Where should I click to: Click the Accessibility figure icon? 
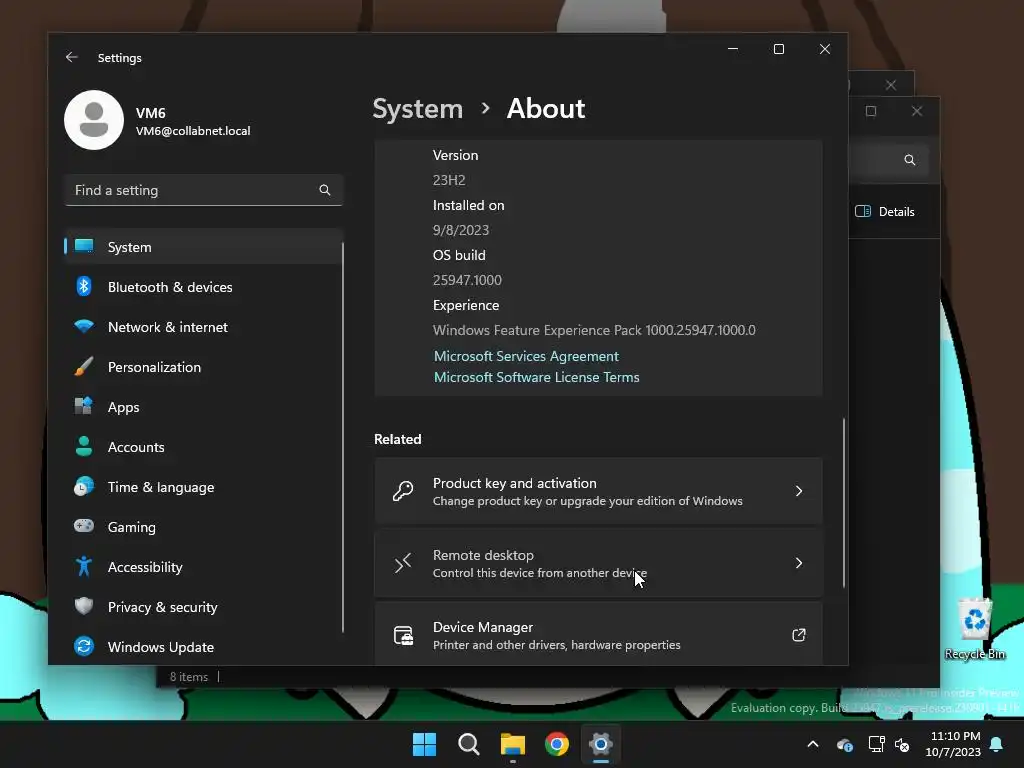(84, 566)
